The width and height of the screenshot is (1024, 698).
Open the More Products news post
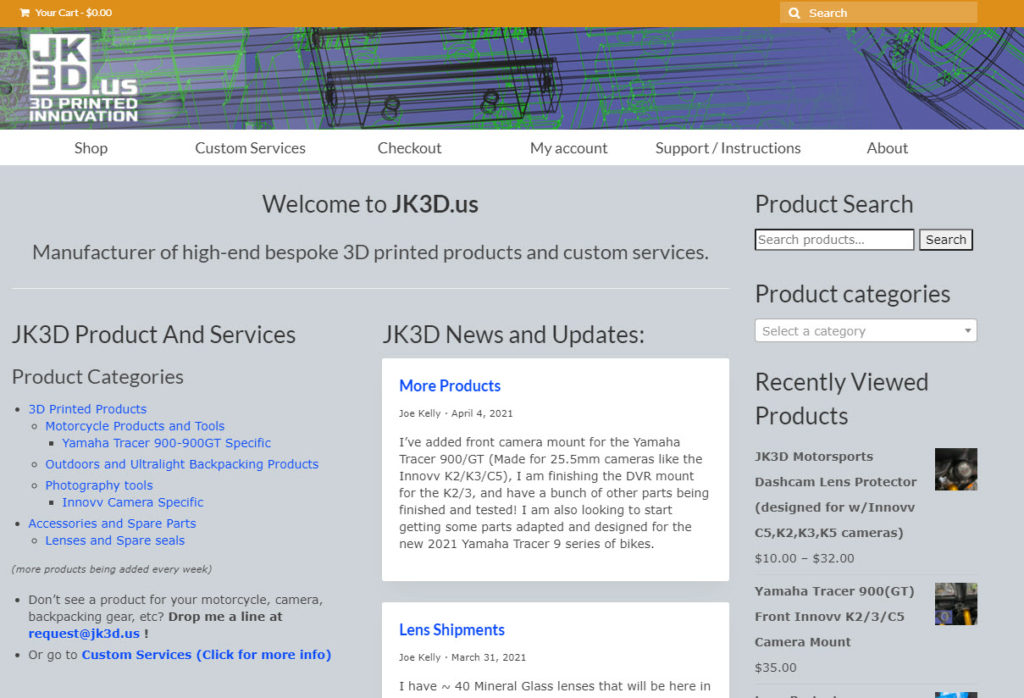tap(450, 386)
